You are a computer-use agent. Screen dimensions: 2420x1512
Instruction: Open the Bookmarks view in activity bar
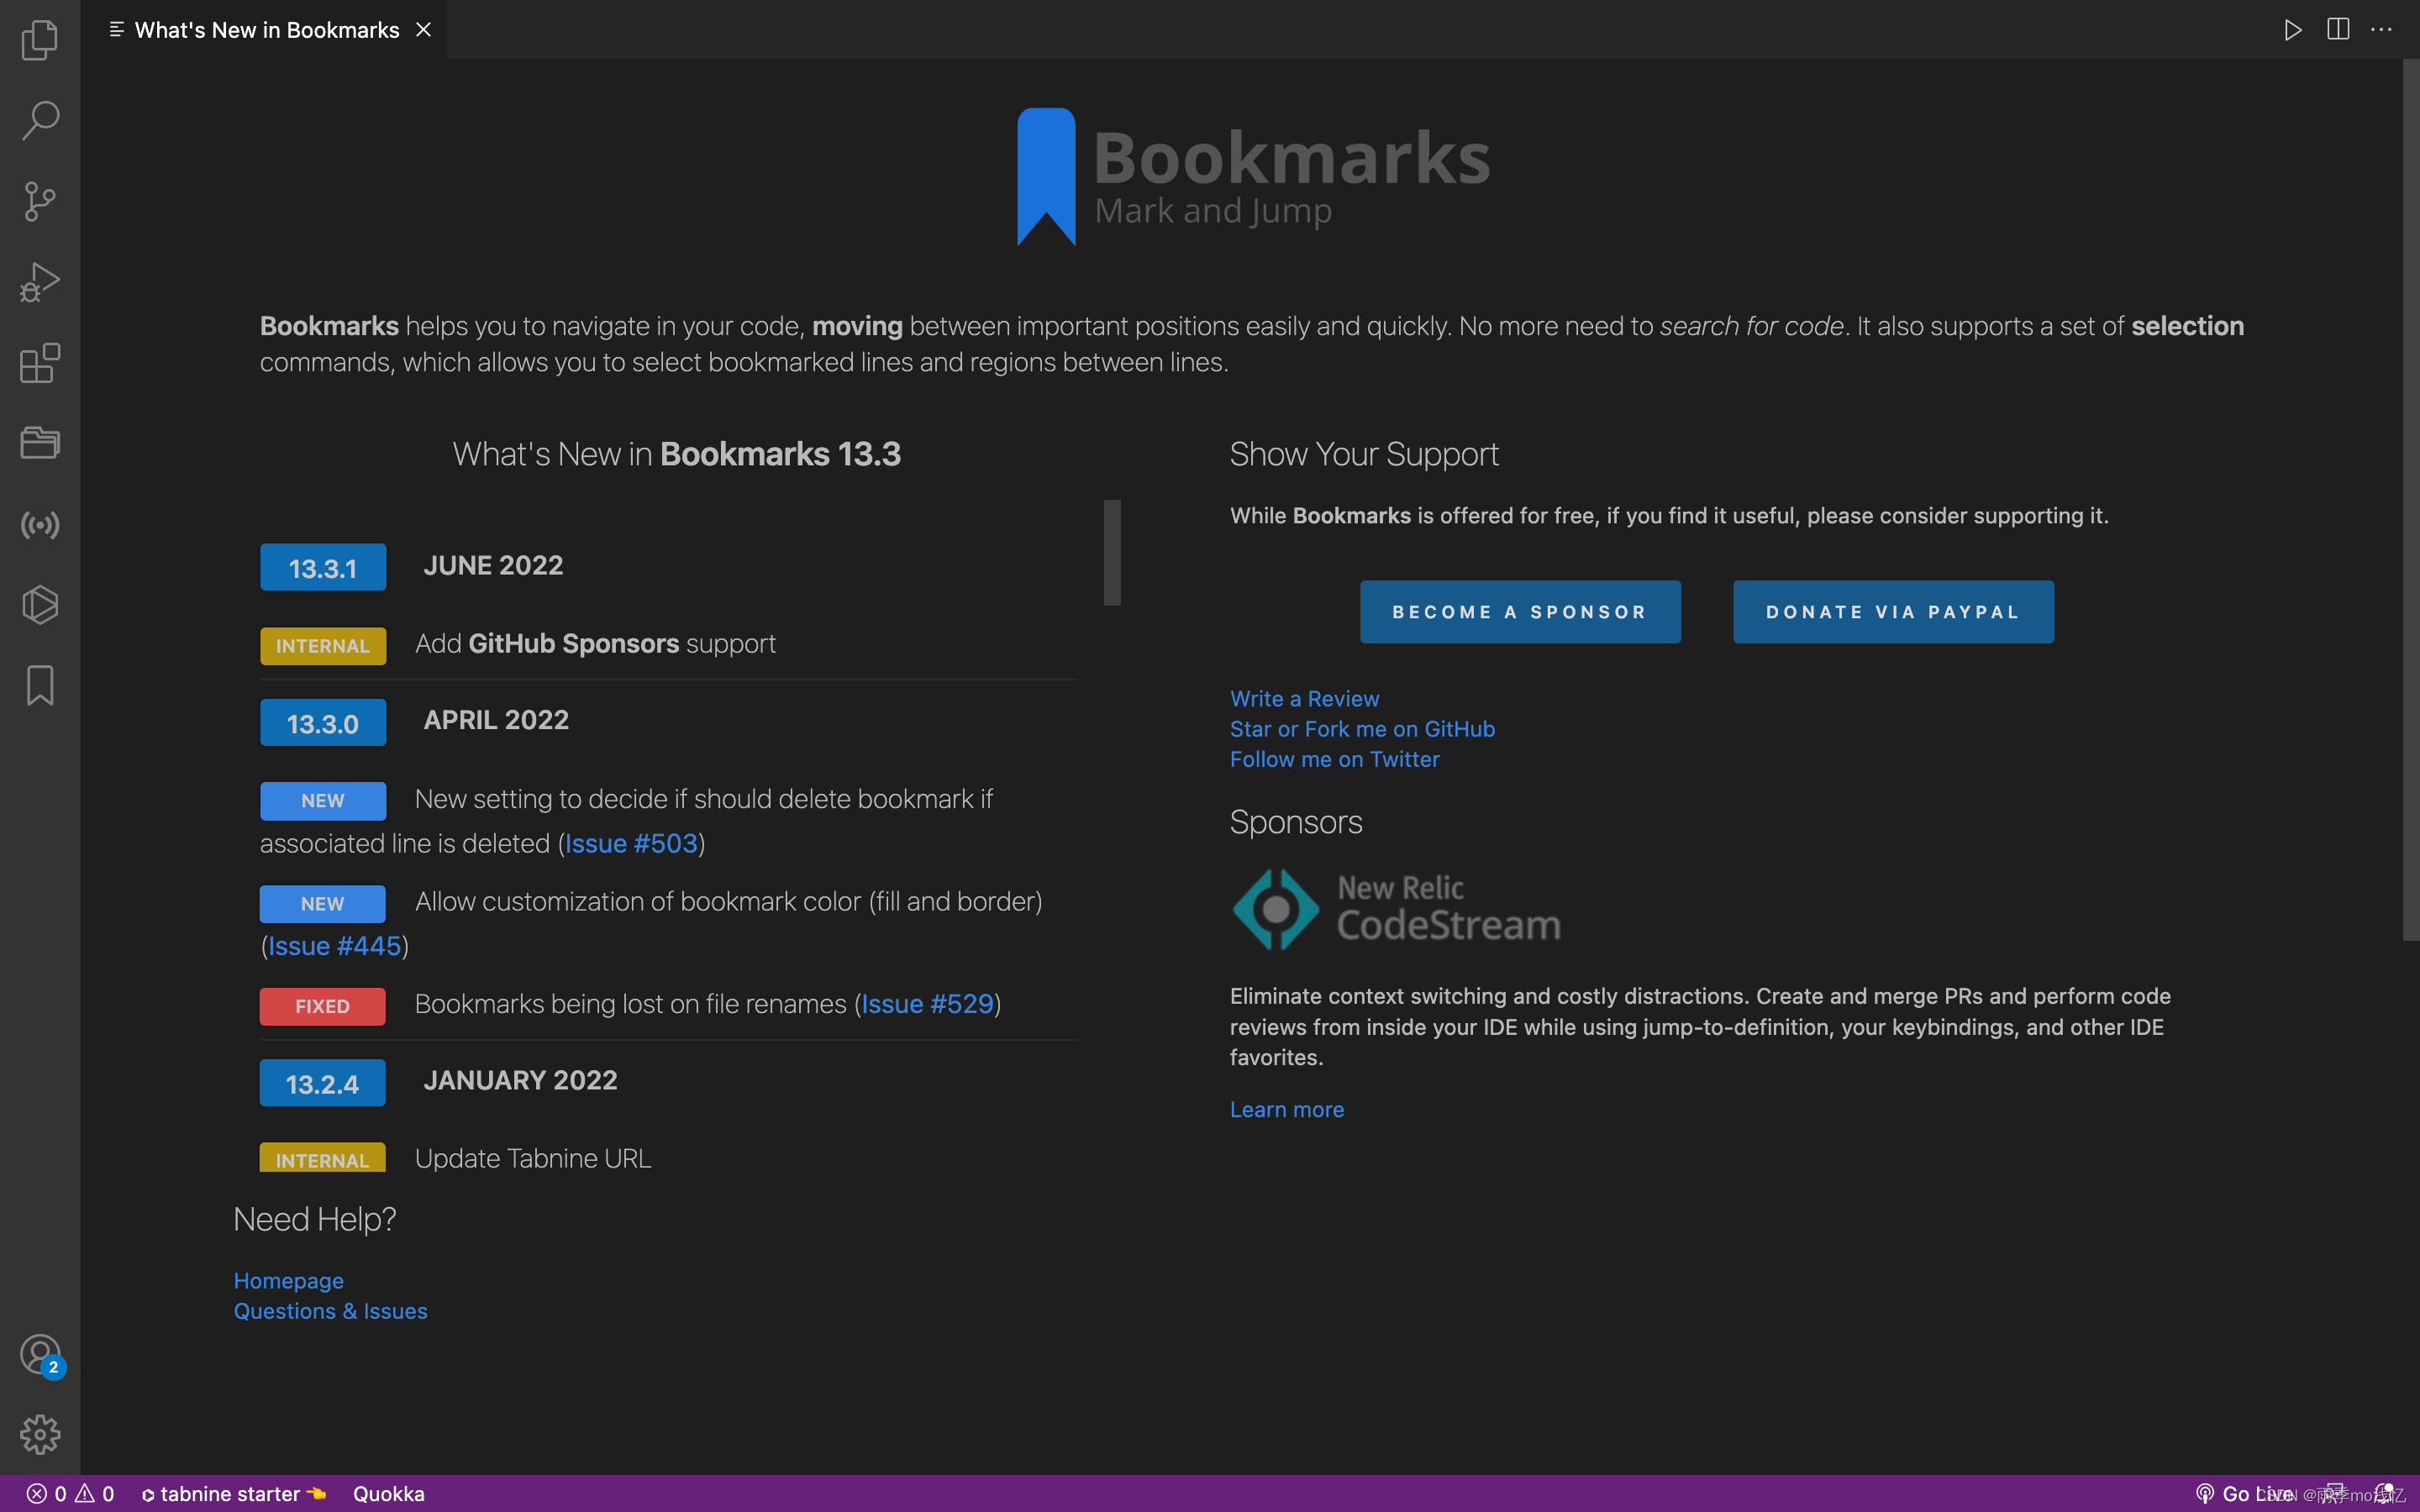coord(40,686)
